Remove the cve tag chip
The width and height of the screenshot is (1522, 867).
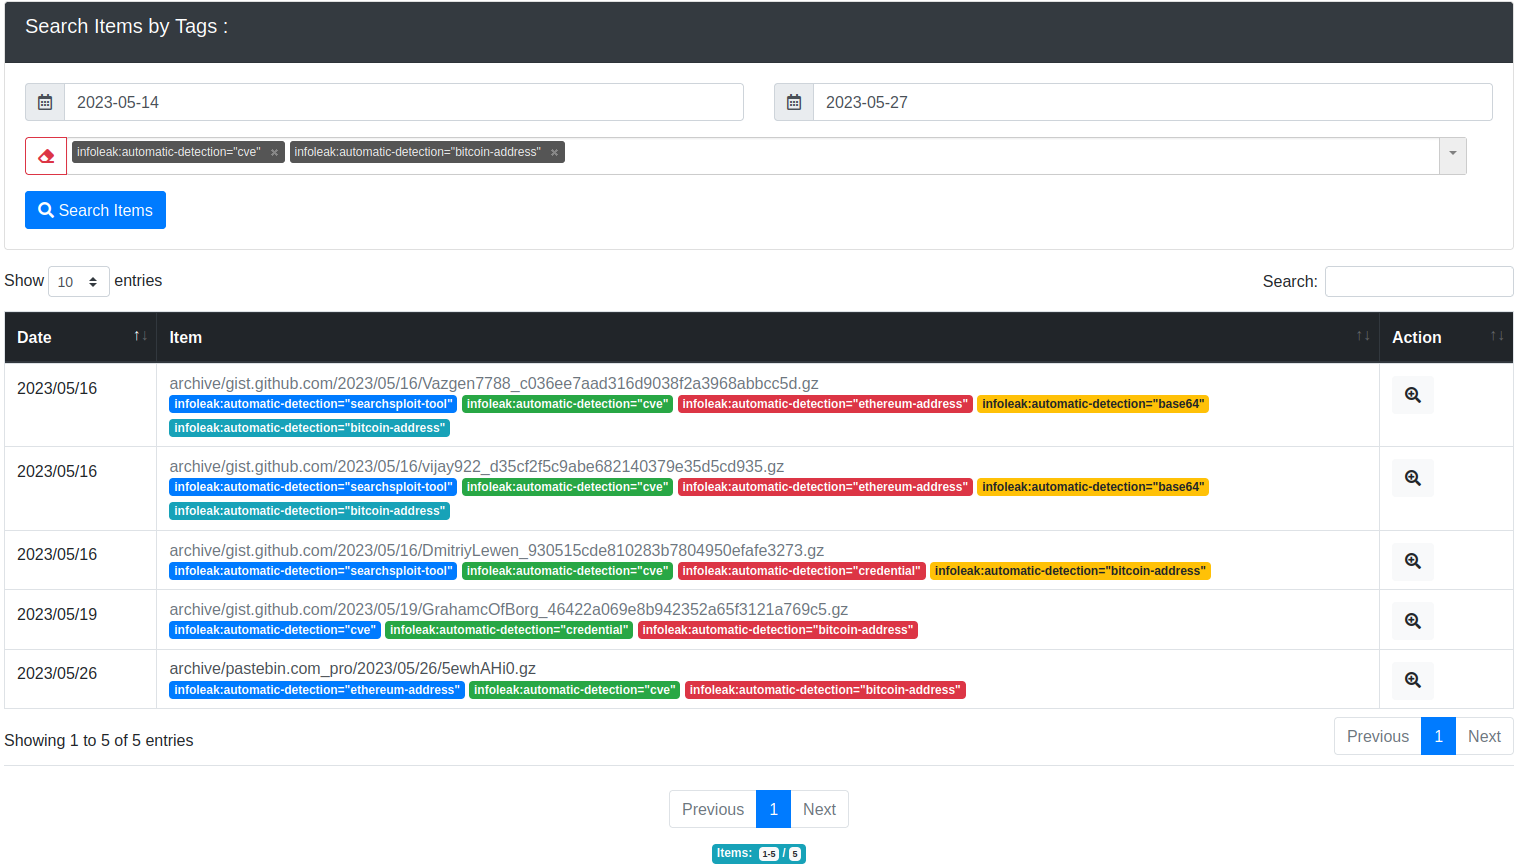(x=273, y=152)
